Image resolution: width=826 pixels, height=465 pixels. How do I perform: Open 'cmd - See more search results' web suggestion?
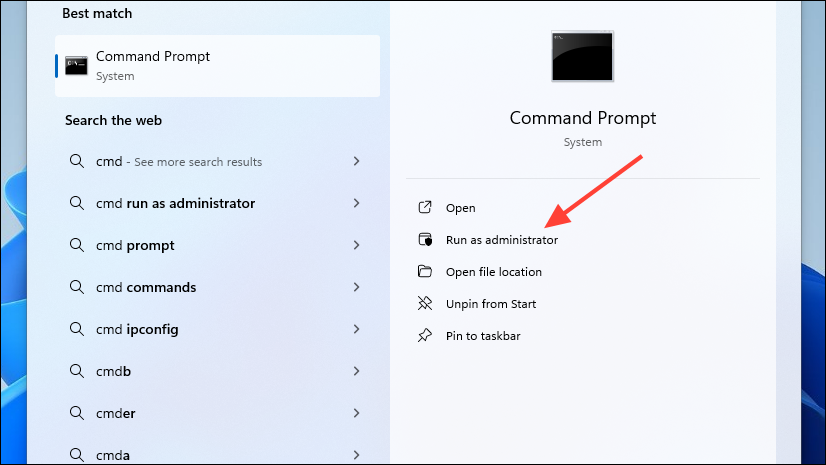point(217,161)
